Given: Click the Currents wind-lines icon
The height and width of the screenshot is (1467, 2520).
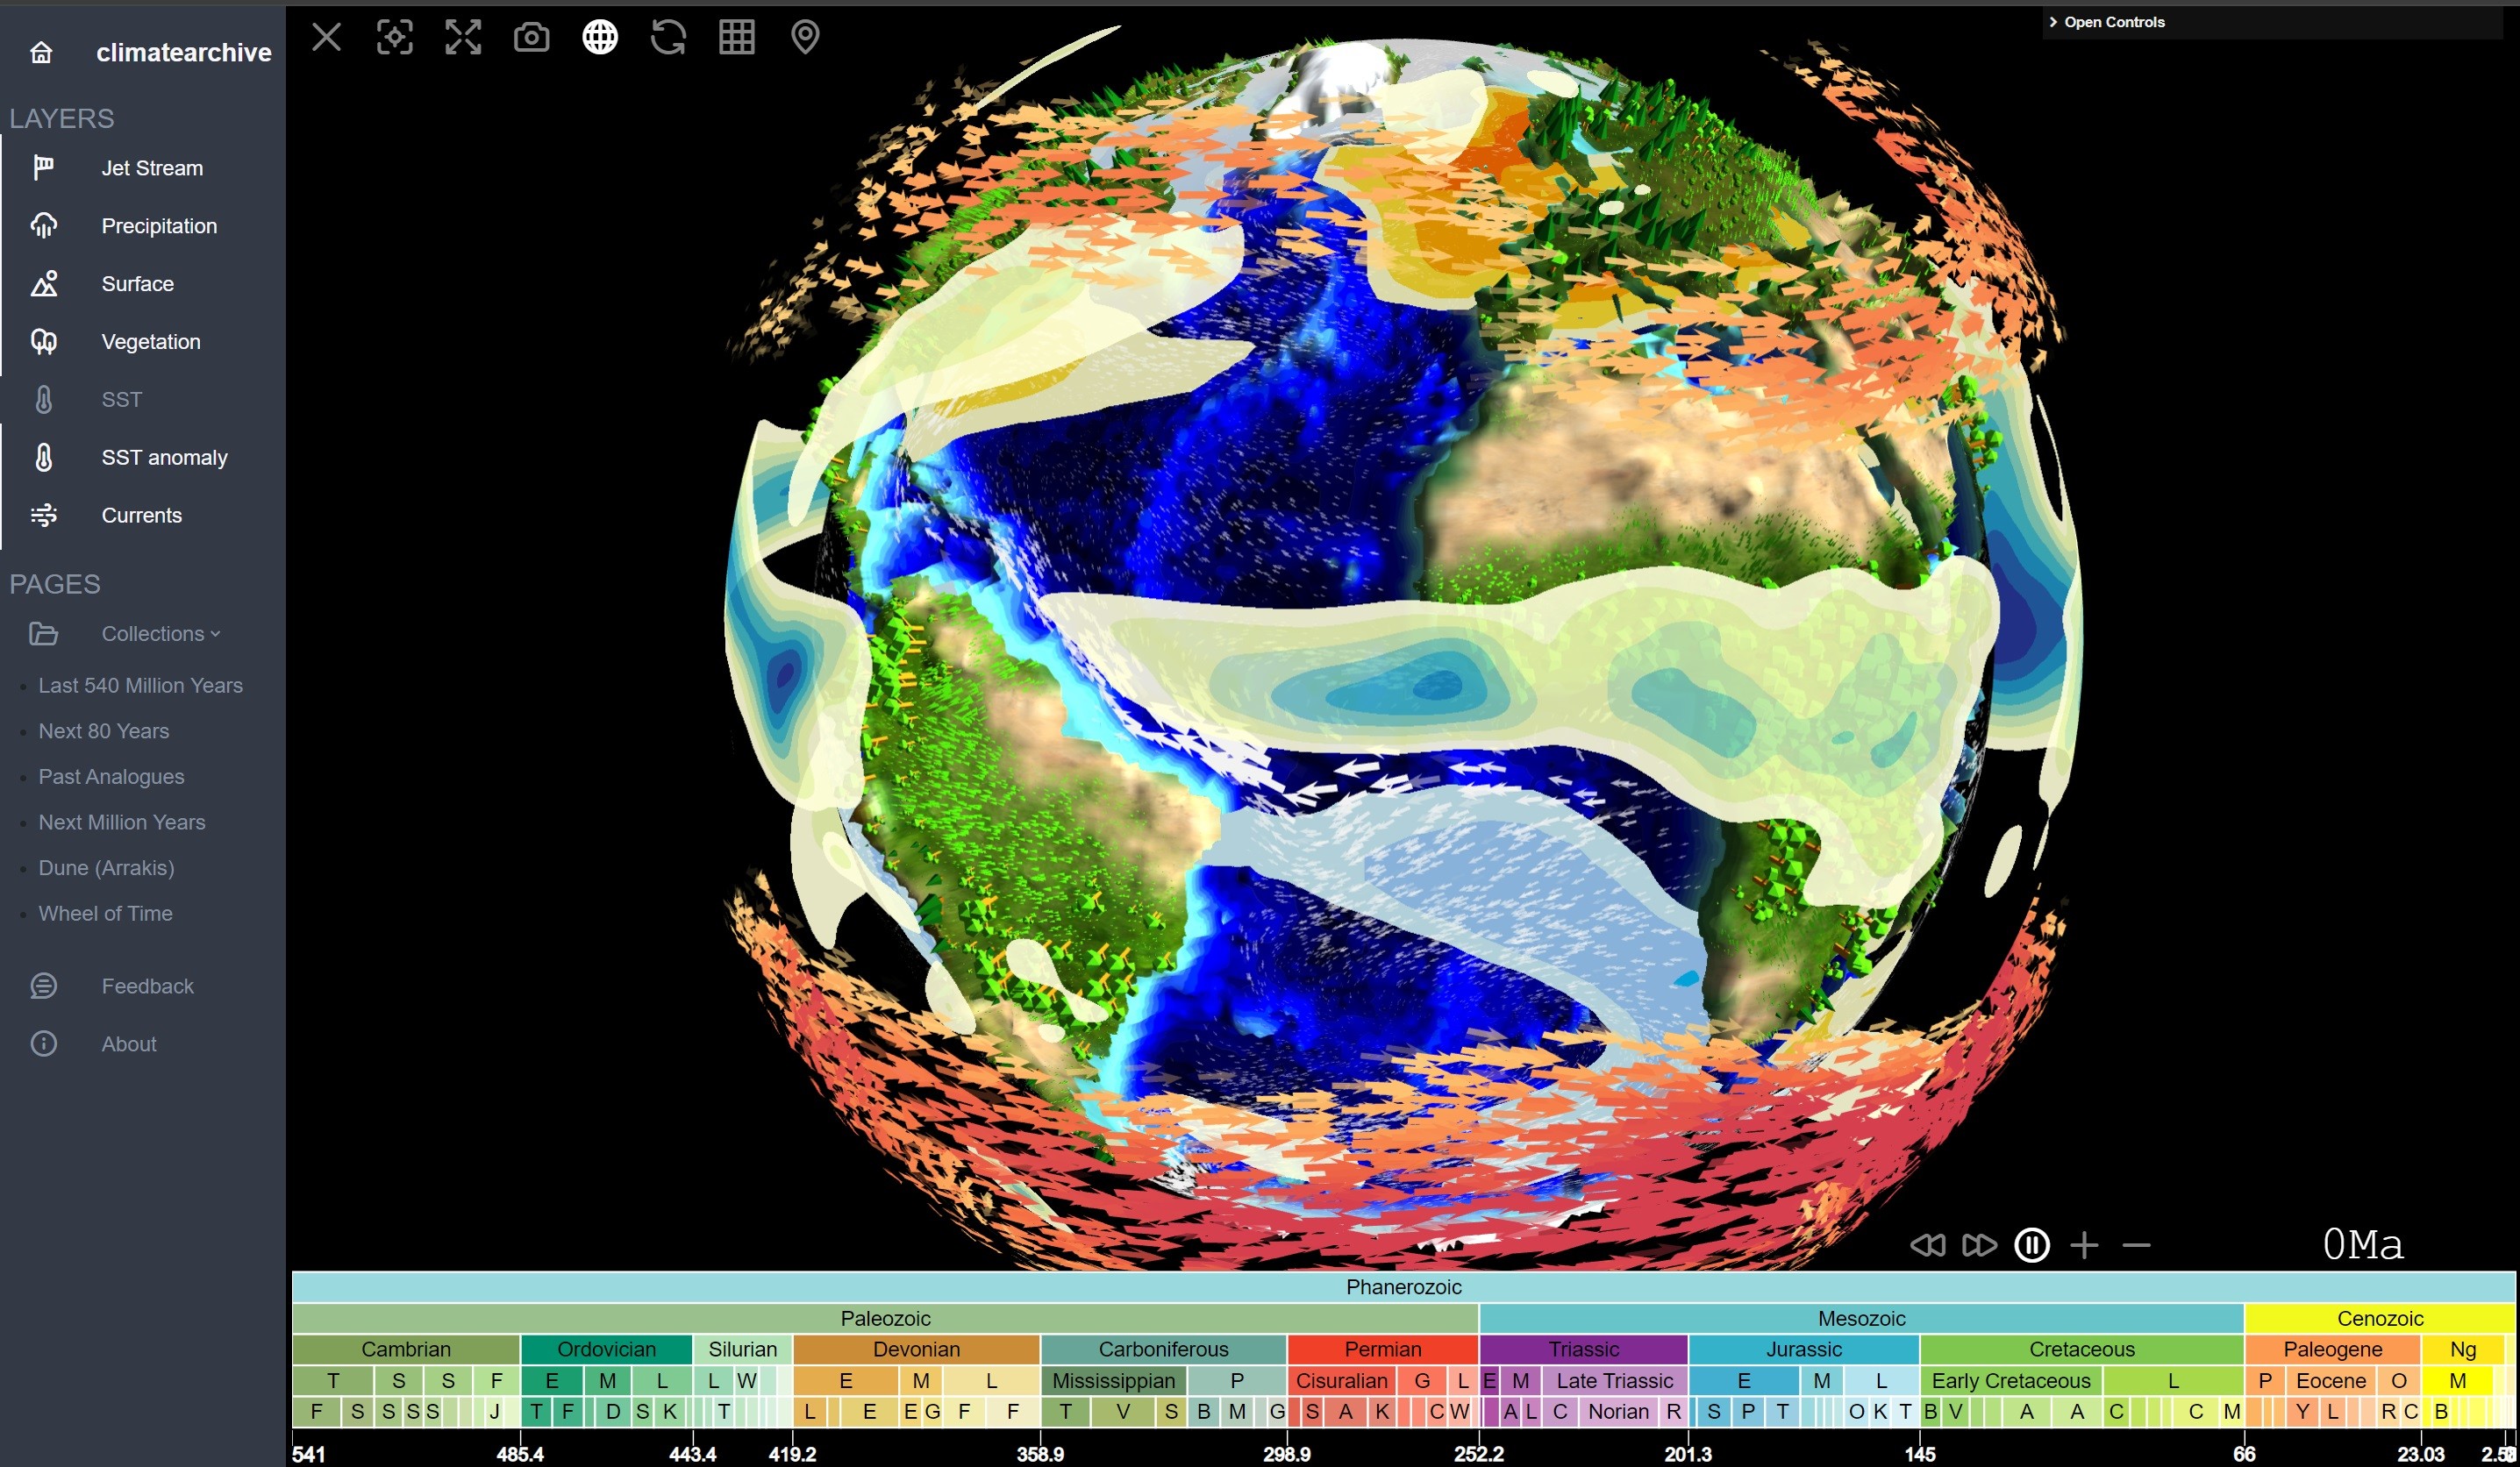Looking at the screenshot, I should tap(43, 515).
